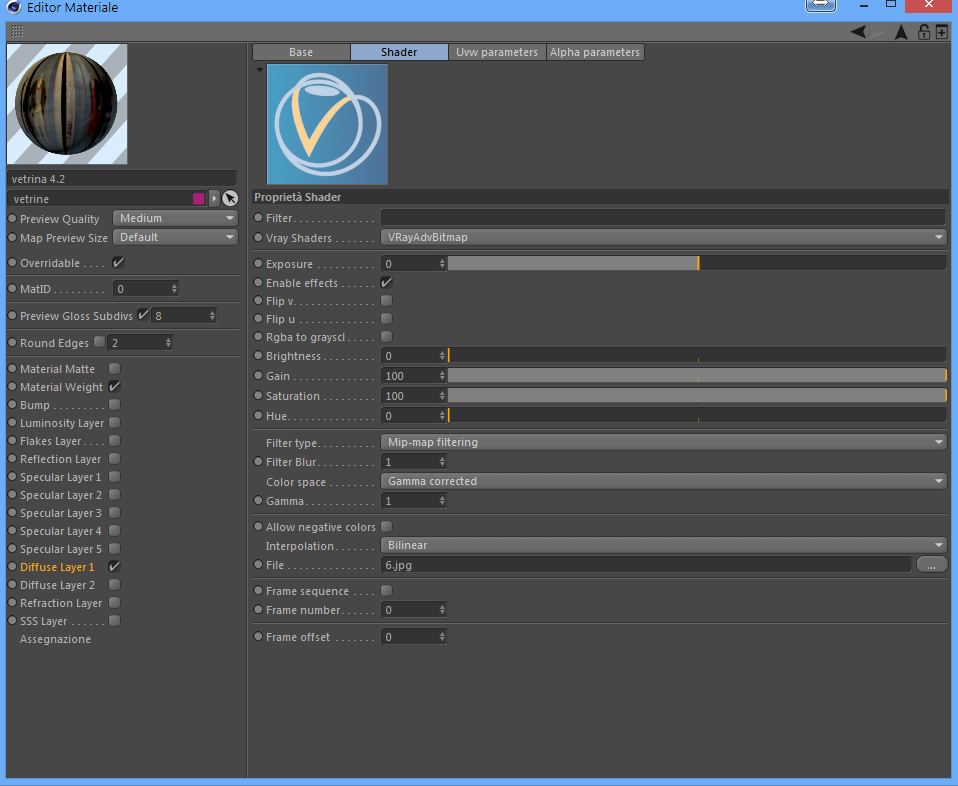Click the small arrow beside the layer color
This screenshot has height=786, width=958.
[x=214, y=199]
